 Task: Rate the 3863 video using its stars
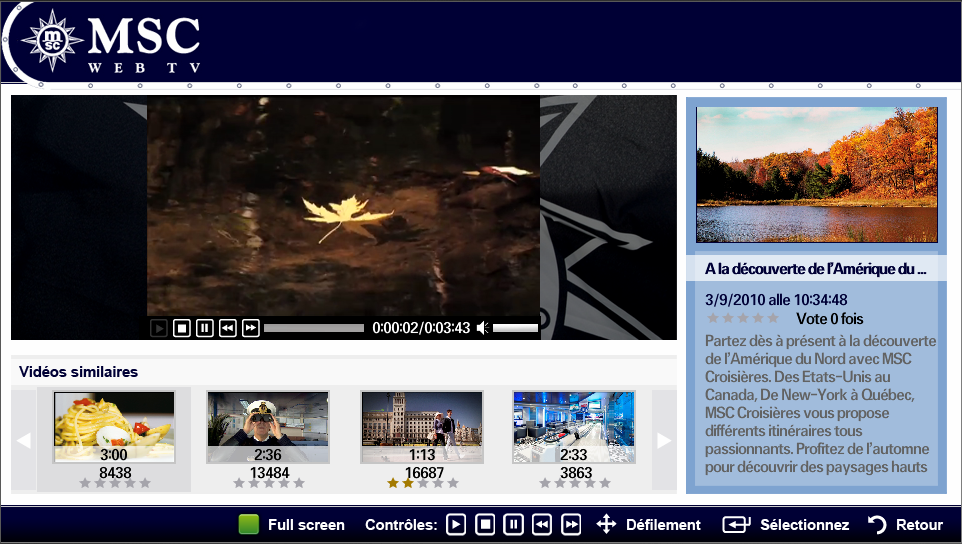575,483
